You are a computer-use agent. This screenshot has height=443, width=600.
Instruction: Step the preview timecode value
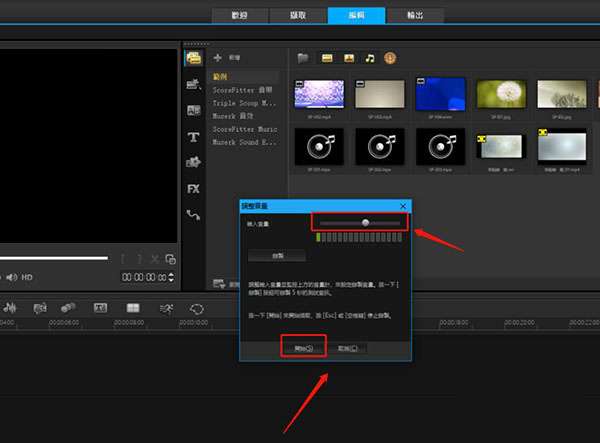pos(170,276)
